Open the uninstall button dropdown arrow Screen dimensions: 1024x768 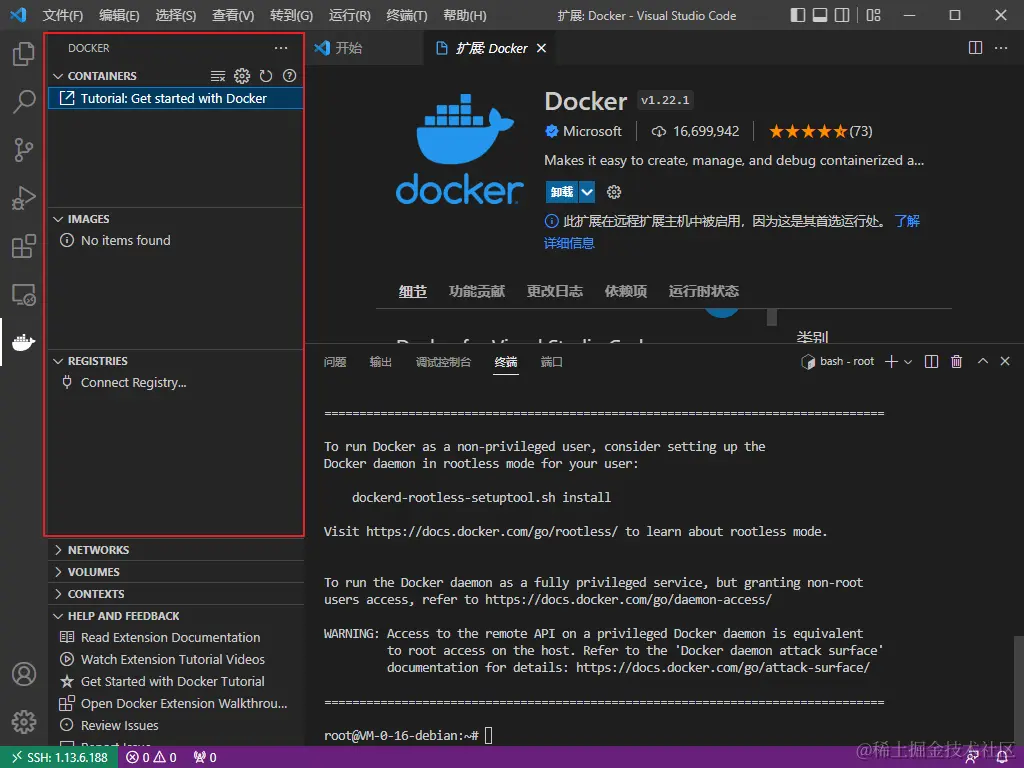tap(587, 192)
